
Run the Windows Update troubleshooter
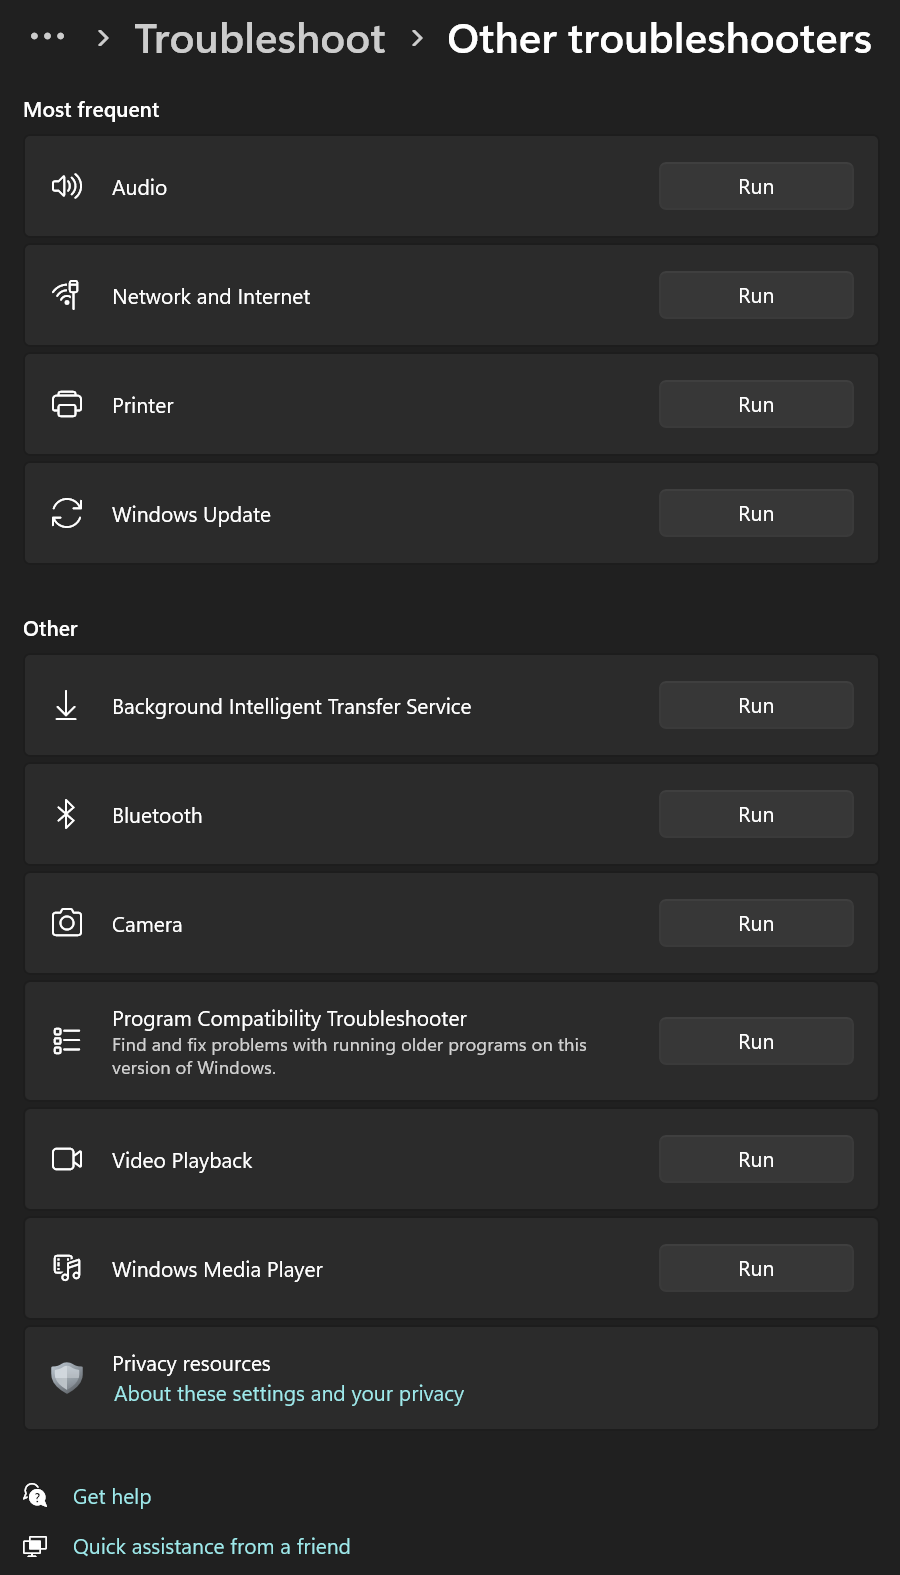756,514
